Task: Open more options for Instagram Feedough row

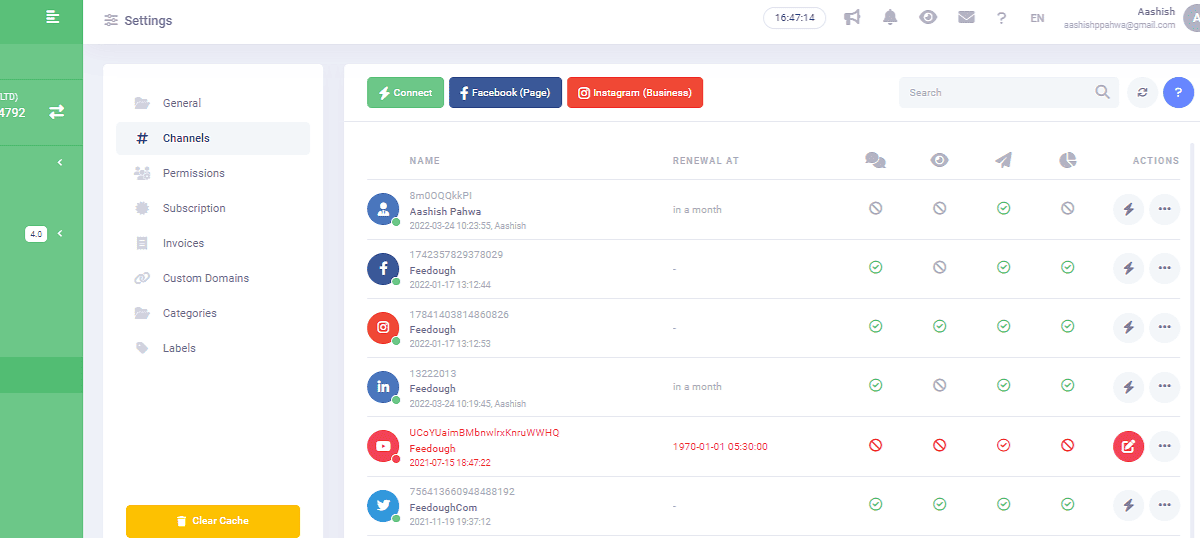Action: click(1164, 327)
